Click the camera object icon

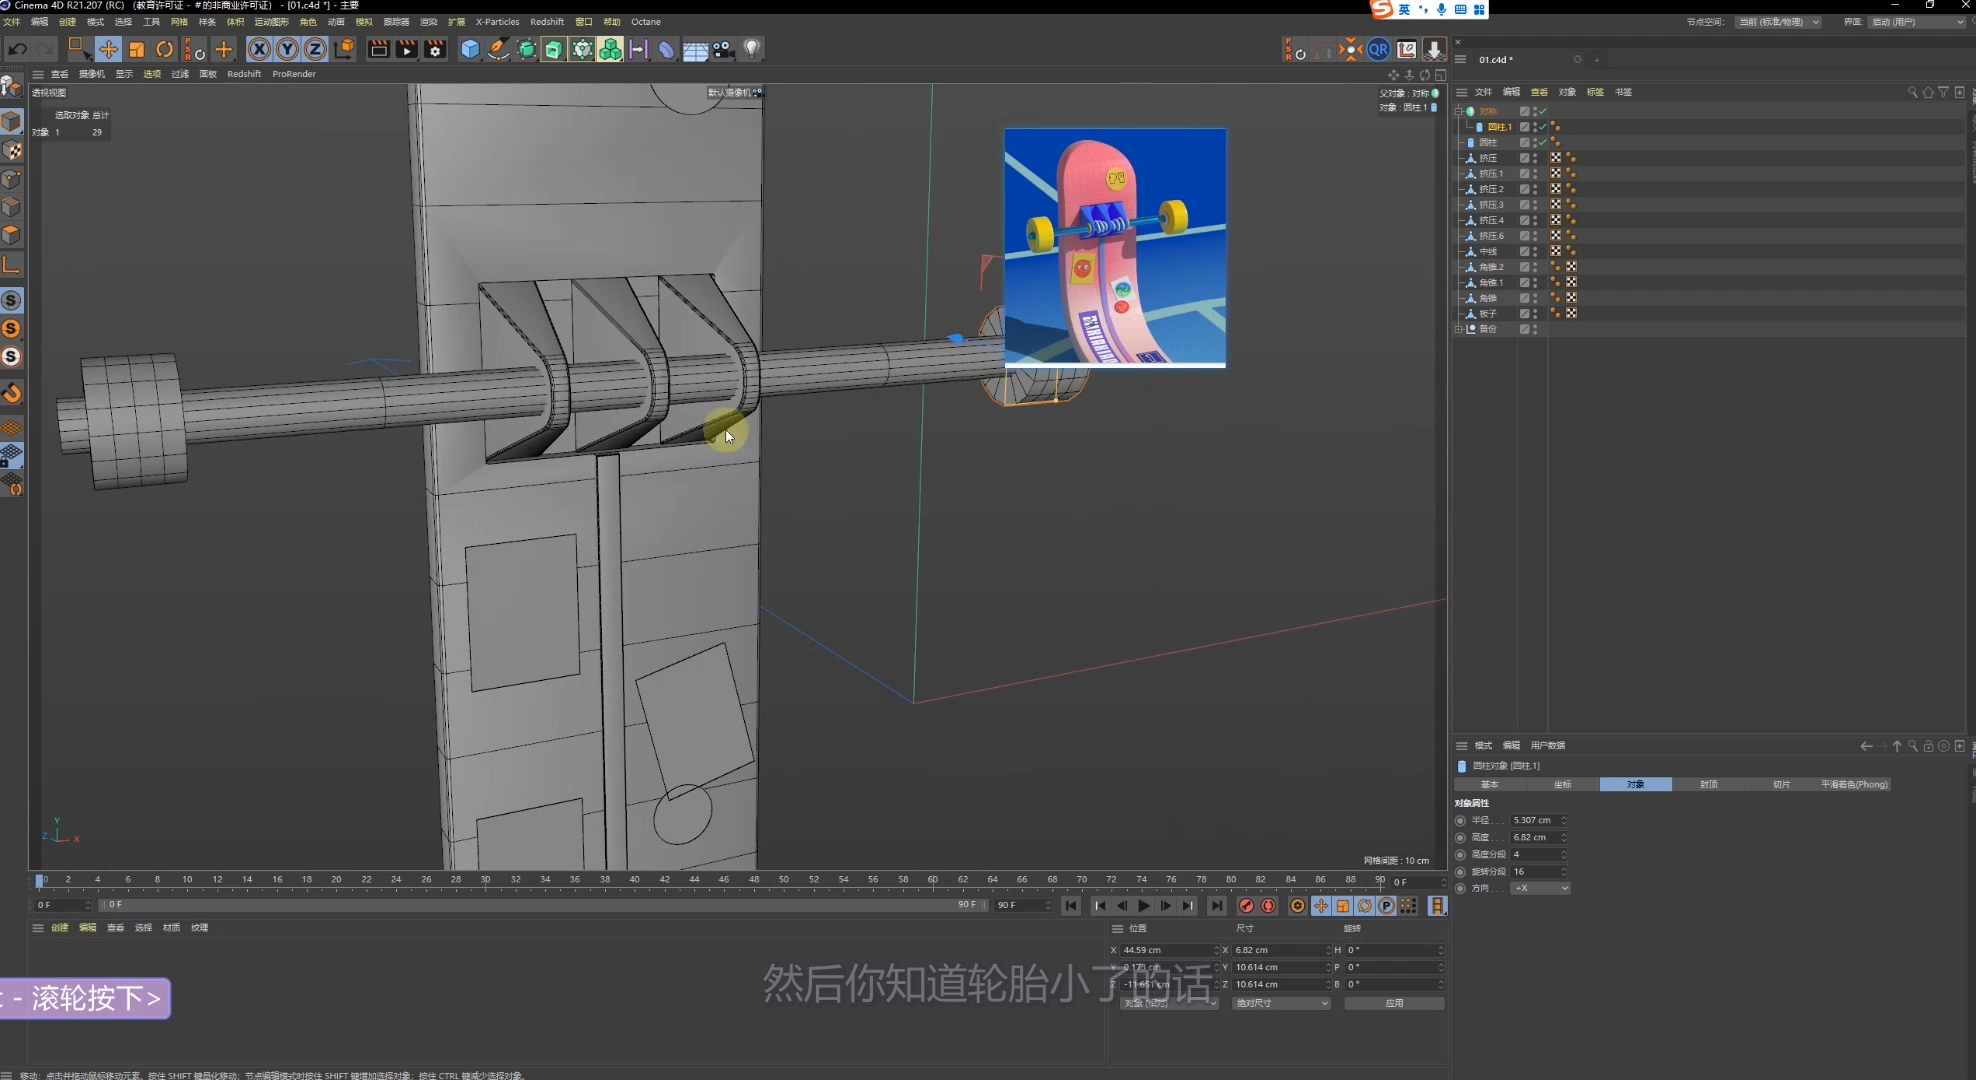[723, 49]
